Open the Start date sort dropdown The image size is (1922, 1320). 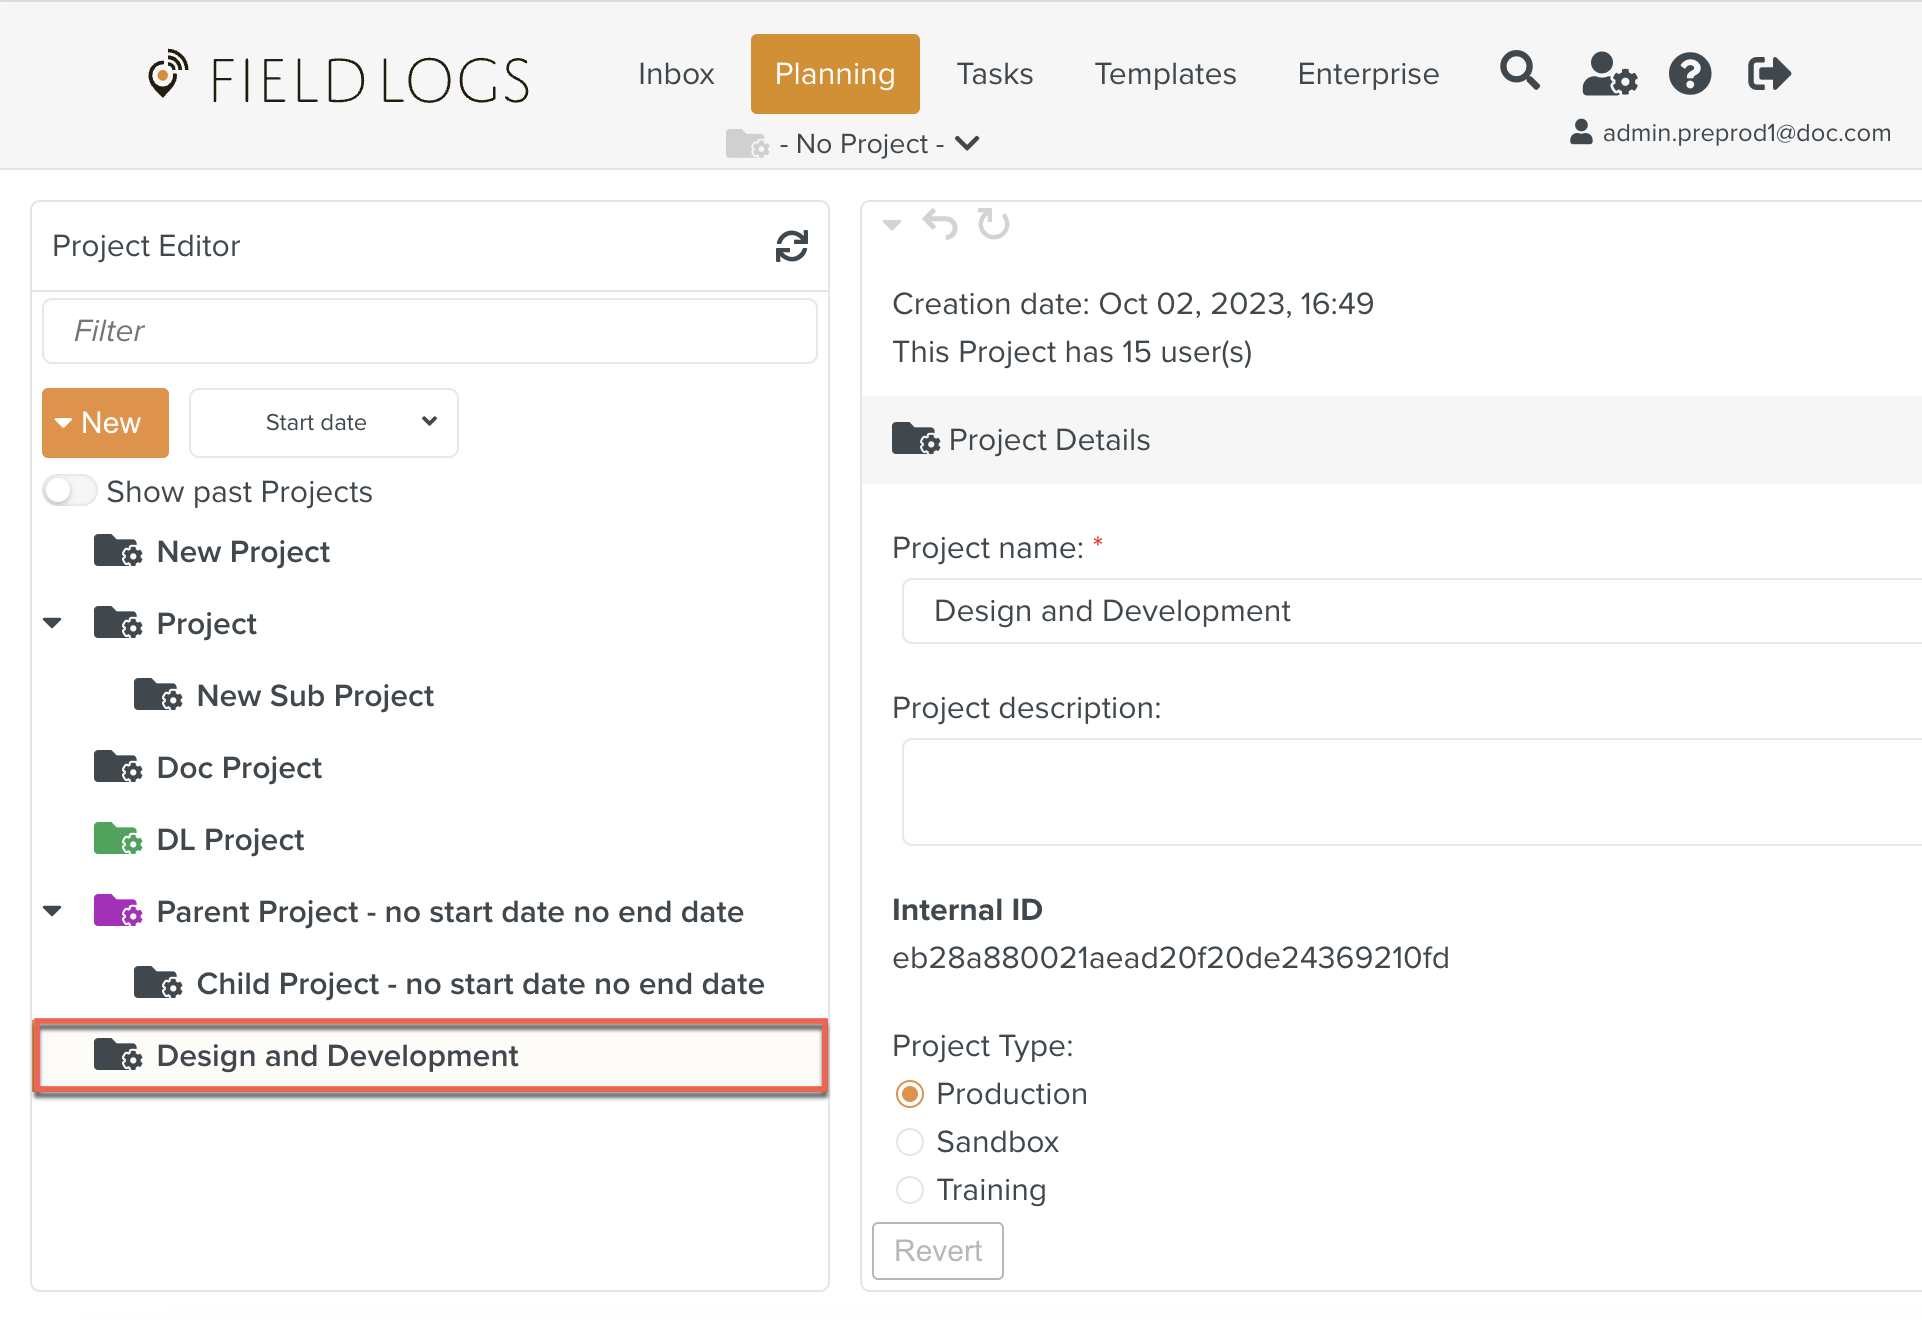pos(324,423)
